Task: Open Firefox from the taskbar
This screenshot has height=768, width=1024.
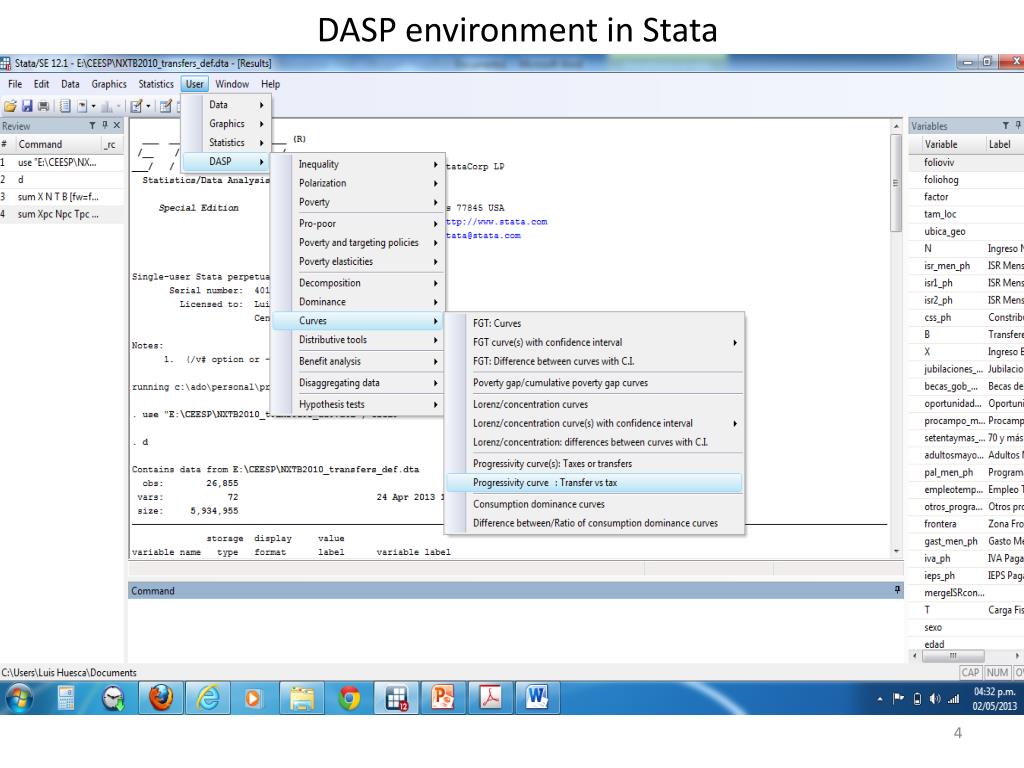Action: coord(161,698)
